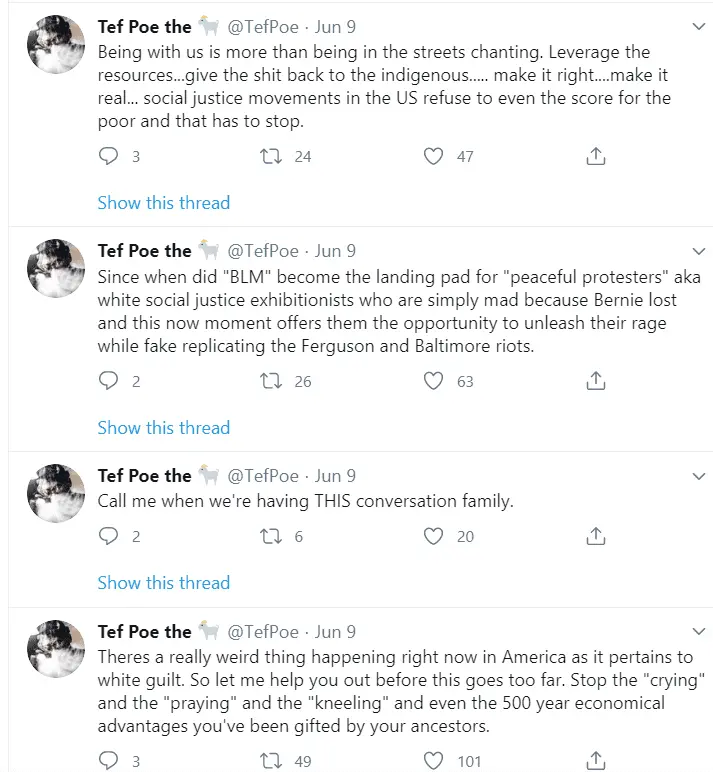The width and height of the screenshot is (713, 772).
Task: Like the tweet with 47 likes
Action: [x=433, y=157]
